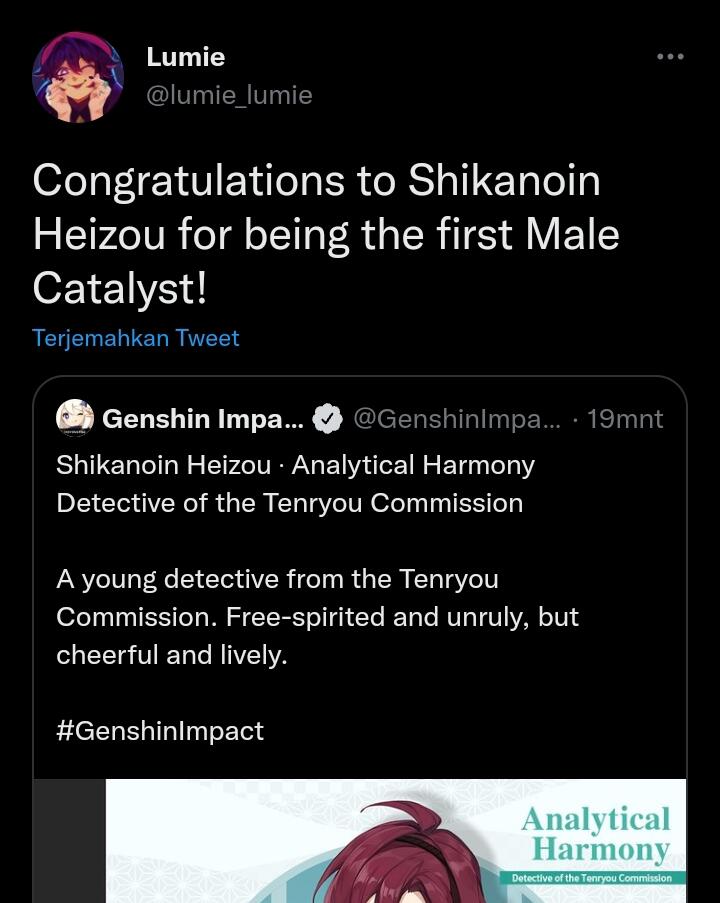720x903 pixels.
Task: Open the @GenshinImpa... handle in quoted tweet
Action: (x=457, y=419)
